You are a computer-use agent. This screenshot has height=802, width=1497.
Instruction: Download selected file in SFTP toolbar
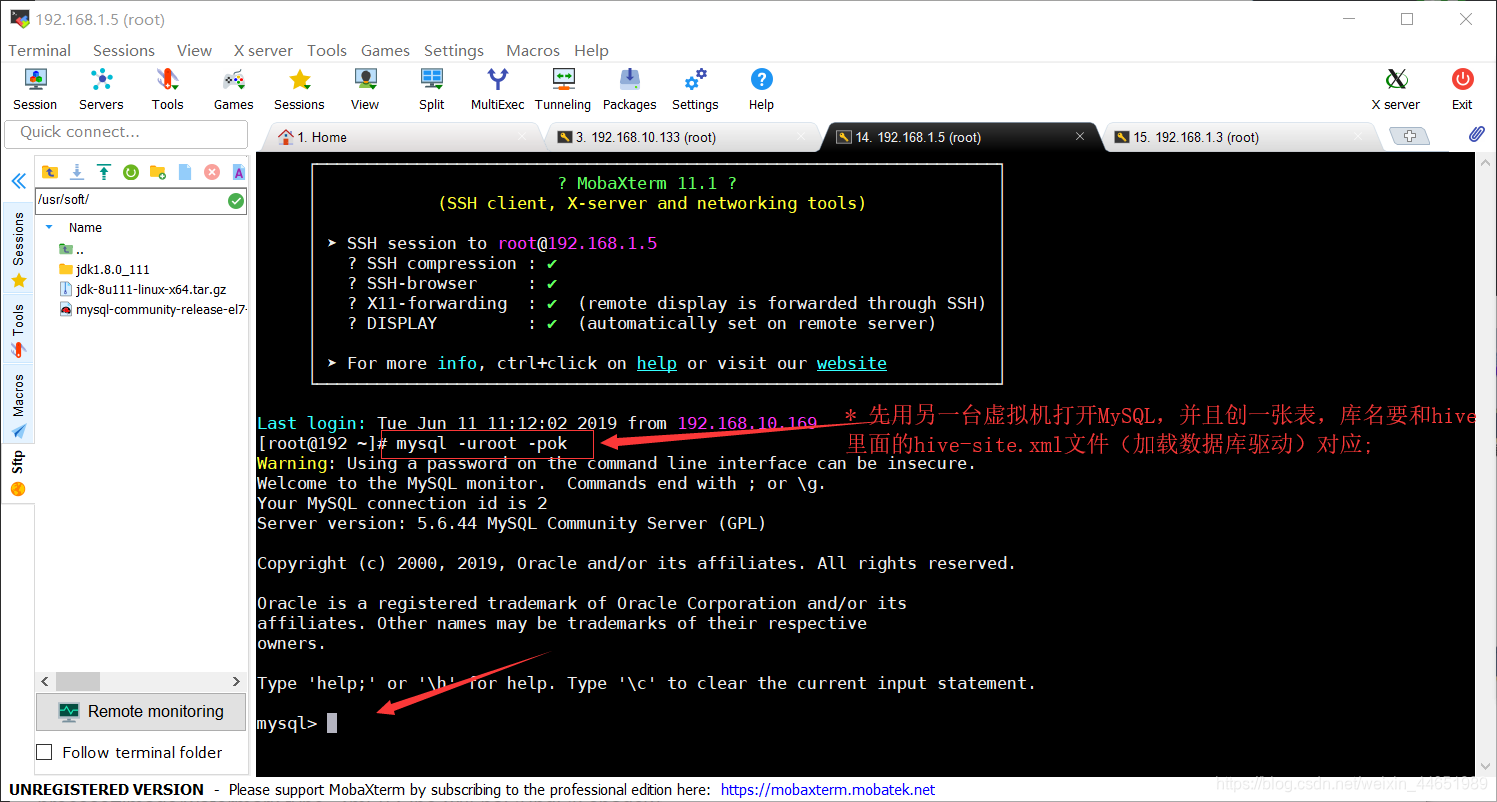76,172
